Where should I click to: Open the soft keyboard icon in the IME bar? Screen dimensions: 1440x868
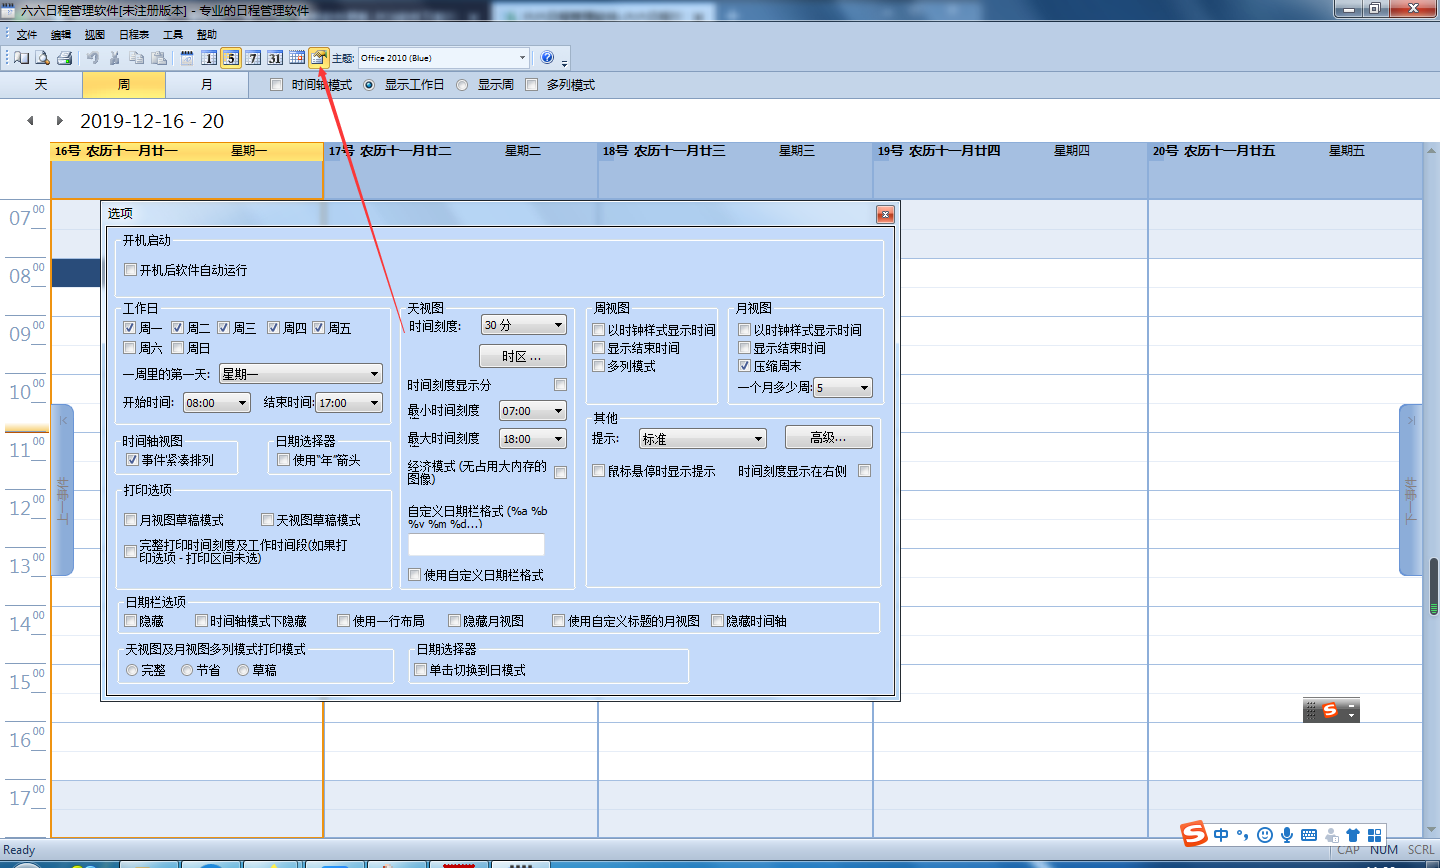pos(1309,835)
